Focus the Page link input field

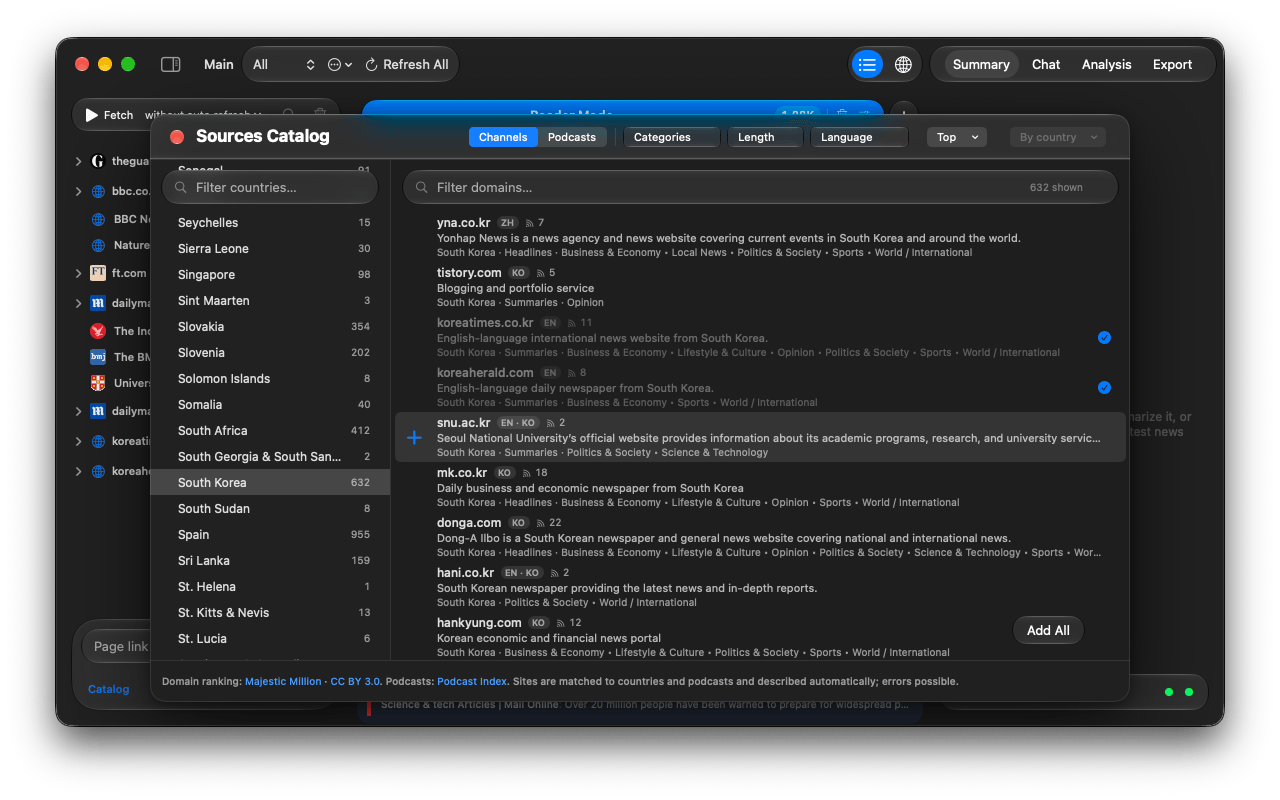118,647
